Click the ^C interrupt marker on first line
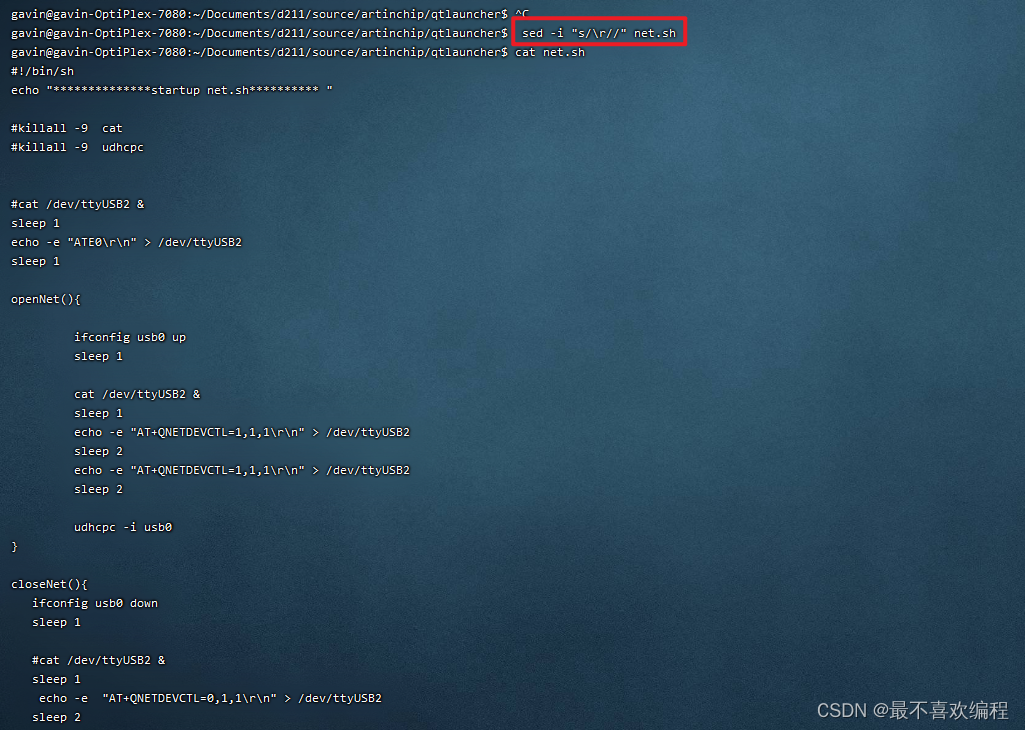Screen dimensions: 1025x730 (521, 13)
